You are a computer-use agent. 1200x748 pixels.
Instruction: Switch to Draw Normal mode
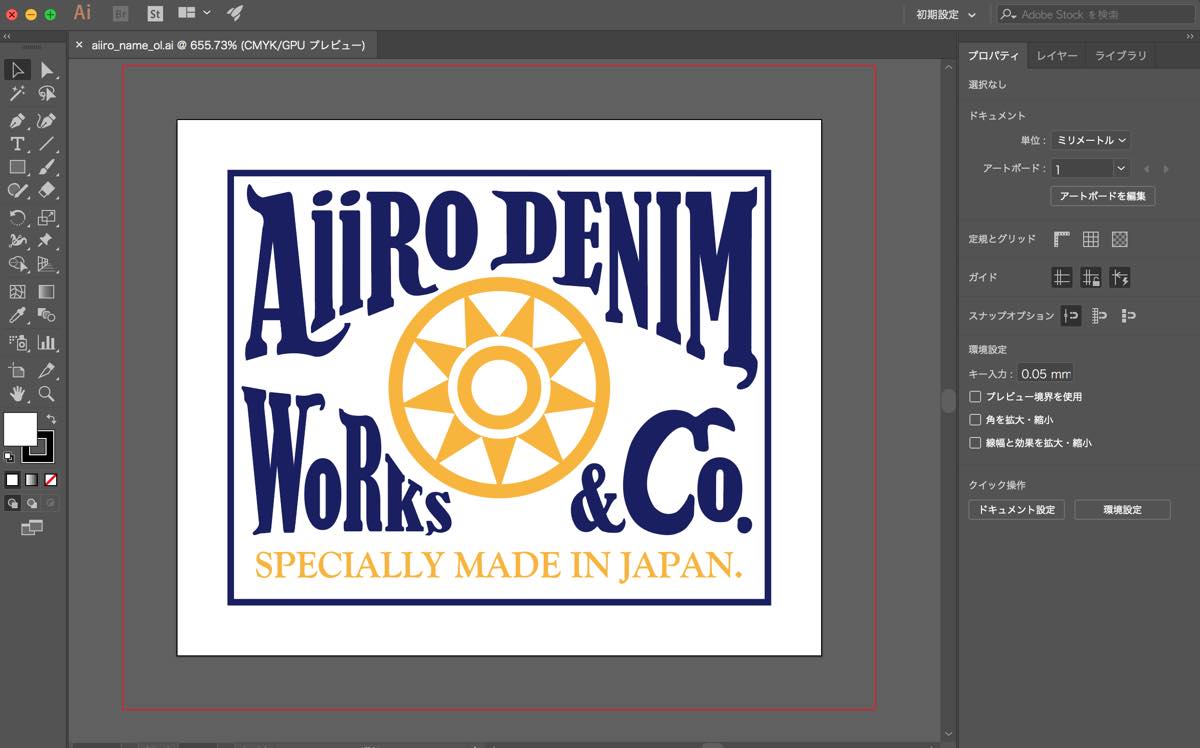click(x=12, y=503)
